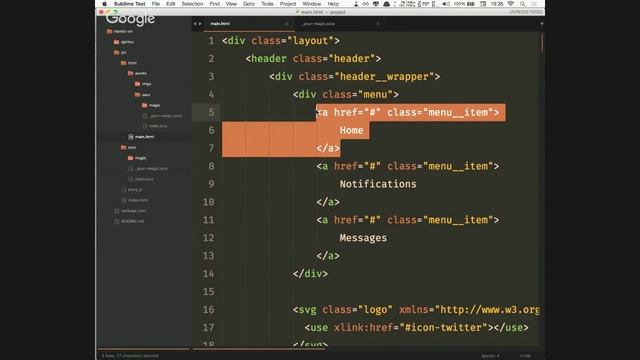Screen dimensions: 640x360
Task: Open the Tools menu
Action: [267, 4]
